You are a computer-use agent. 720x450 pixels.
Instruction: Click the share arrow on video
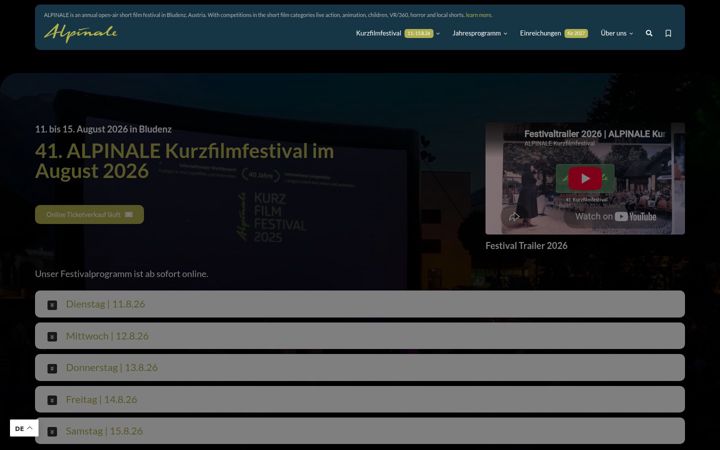tap(514, 216)
